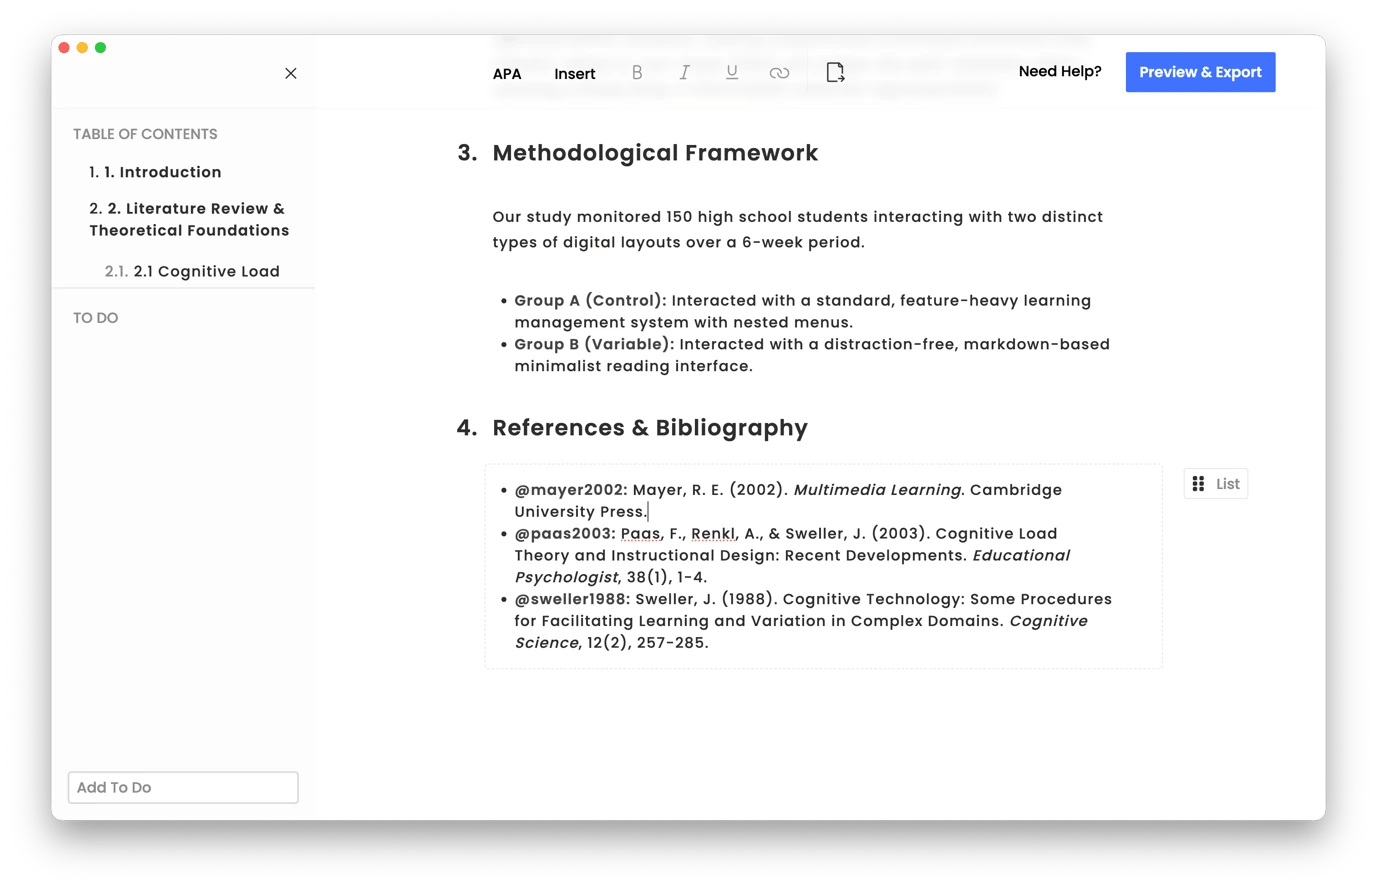1377x888 pixels.
Task: Toggle underline formatting in the toolbar
Action: (732, 72)
